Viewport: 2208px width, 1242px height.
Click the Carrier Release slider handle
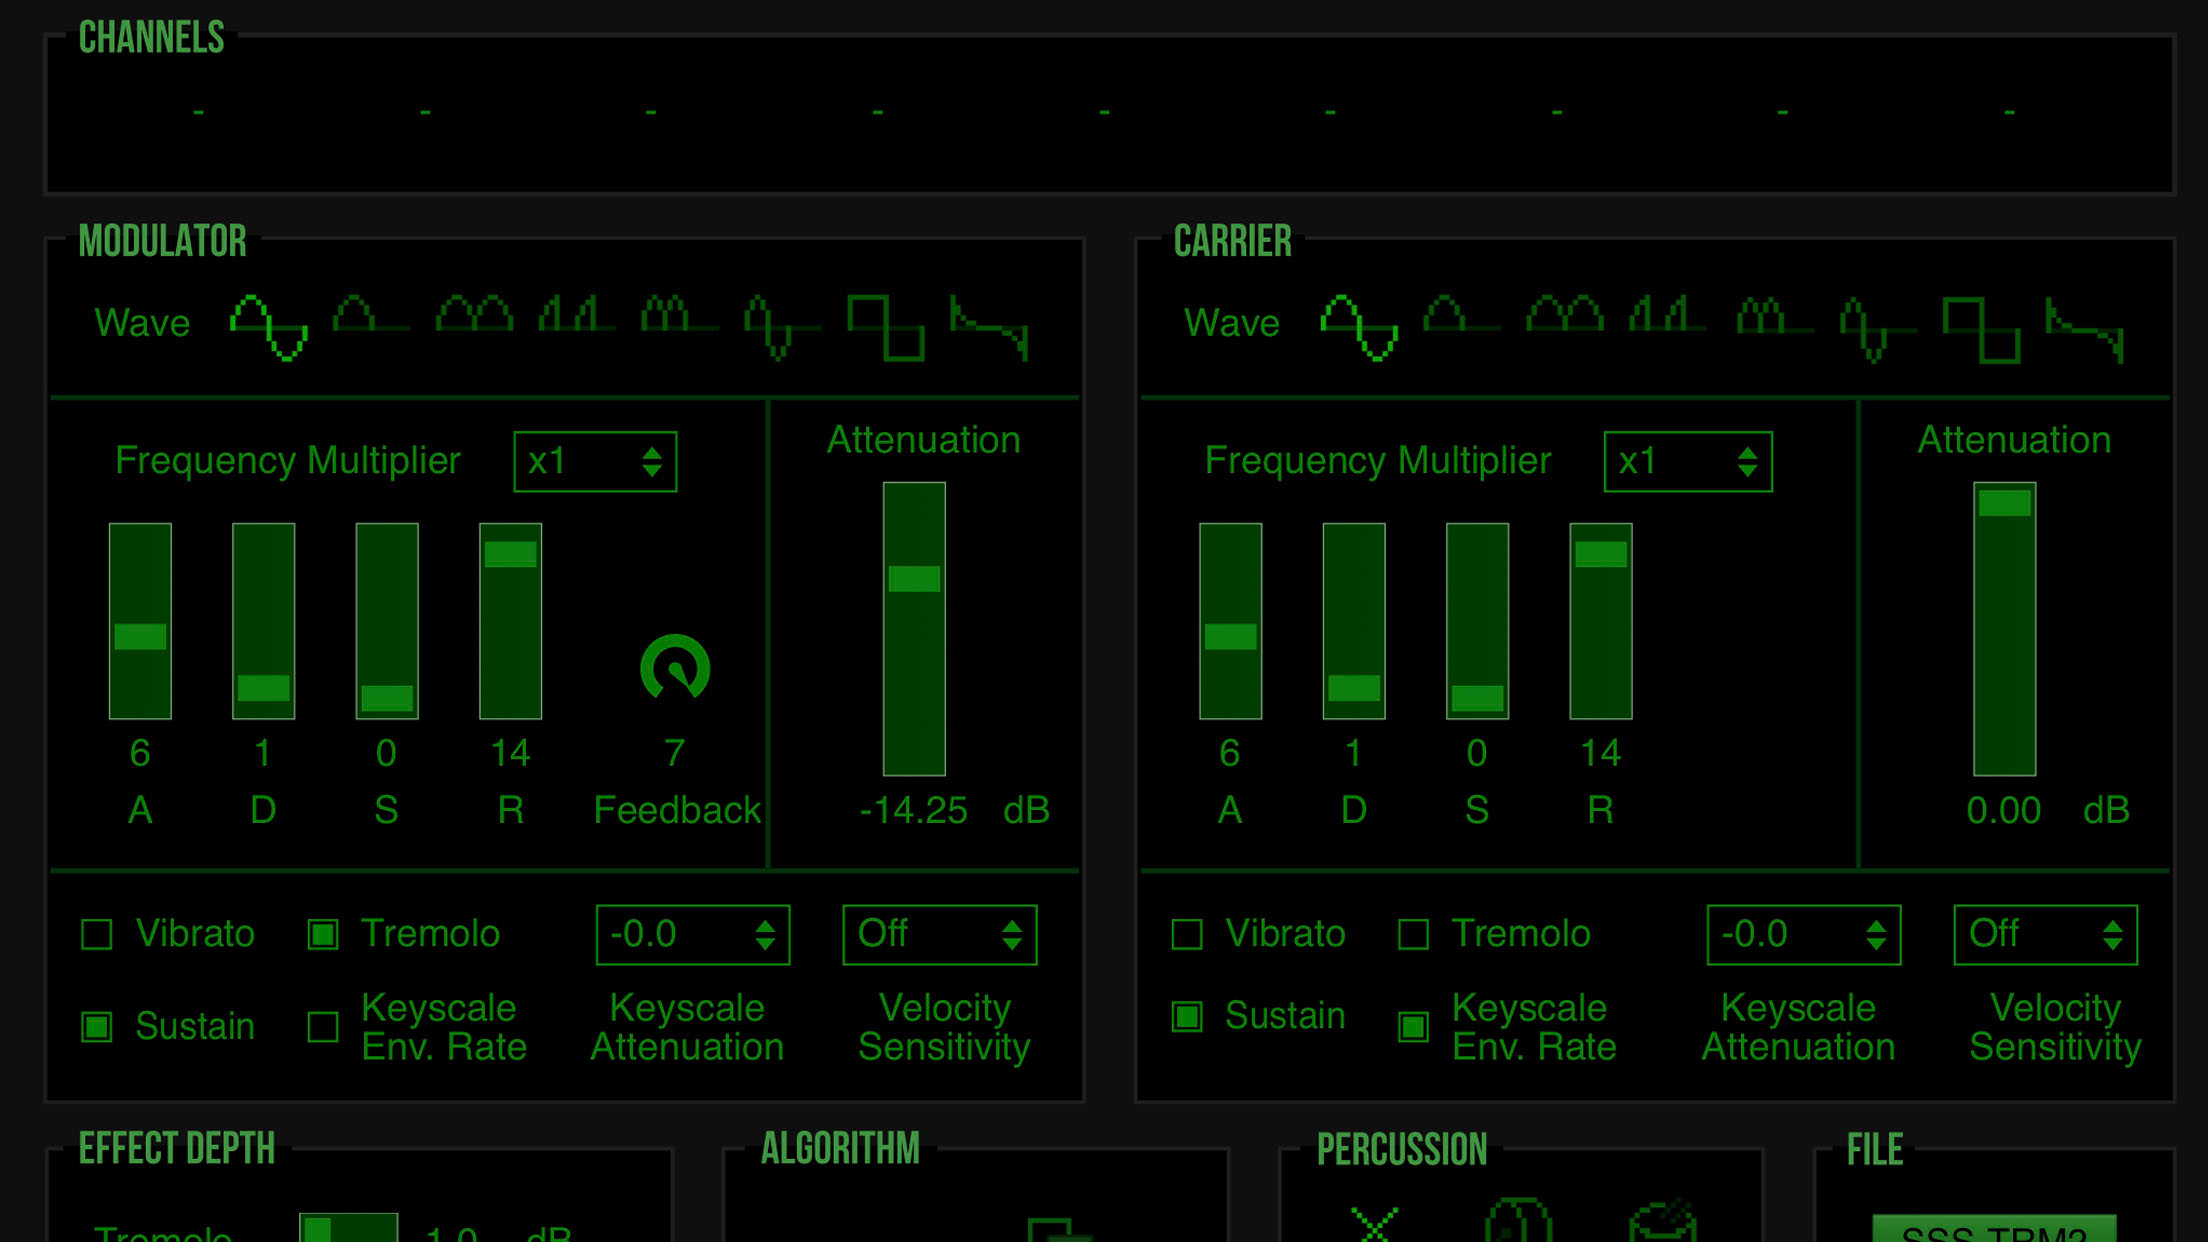(x=1600, y=554)
